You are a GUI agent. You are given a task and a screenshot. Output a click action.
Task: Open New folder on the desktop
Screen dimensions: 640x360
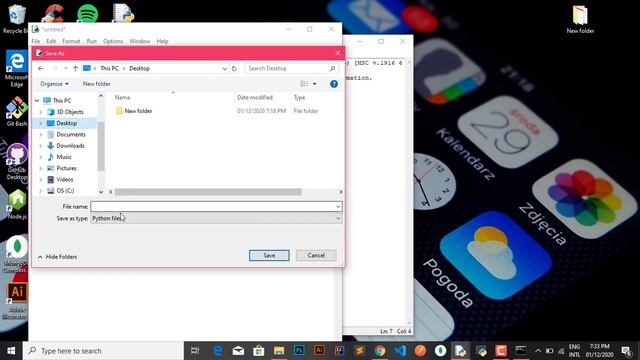[x=580, y=19]
